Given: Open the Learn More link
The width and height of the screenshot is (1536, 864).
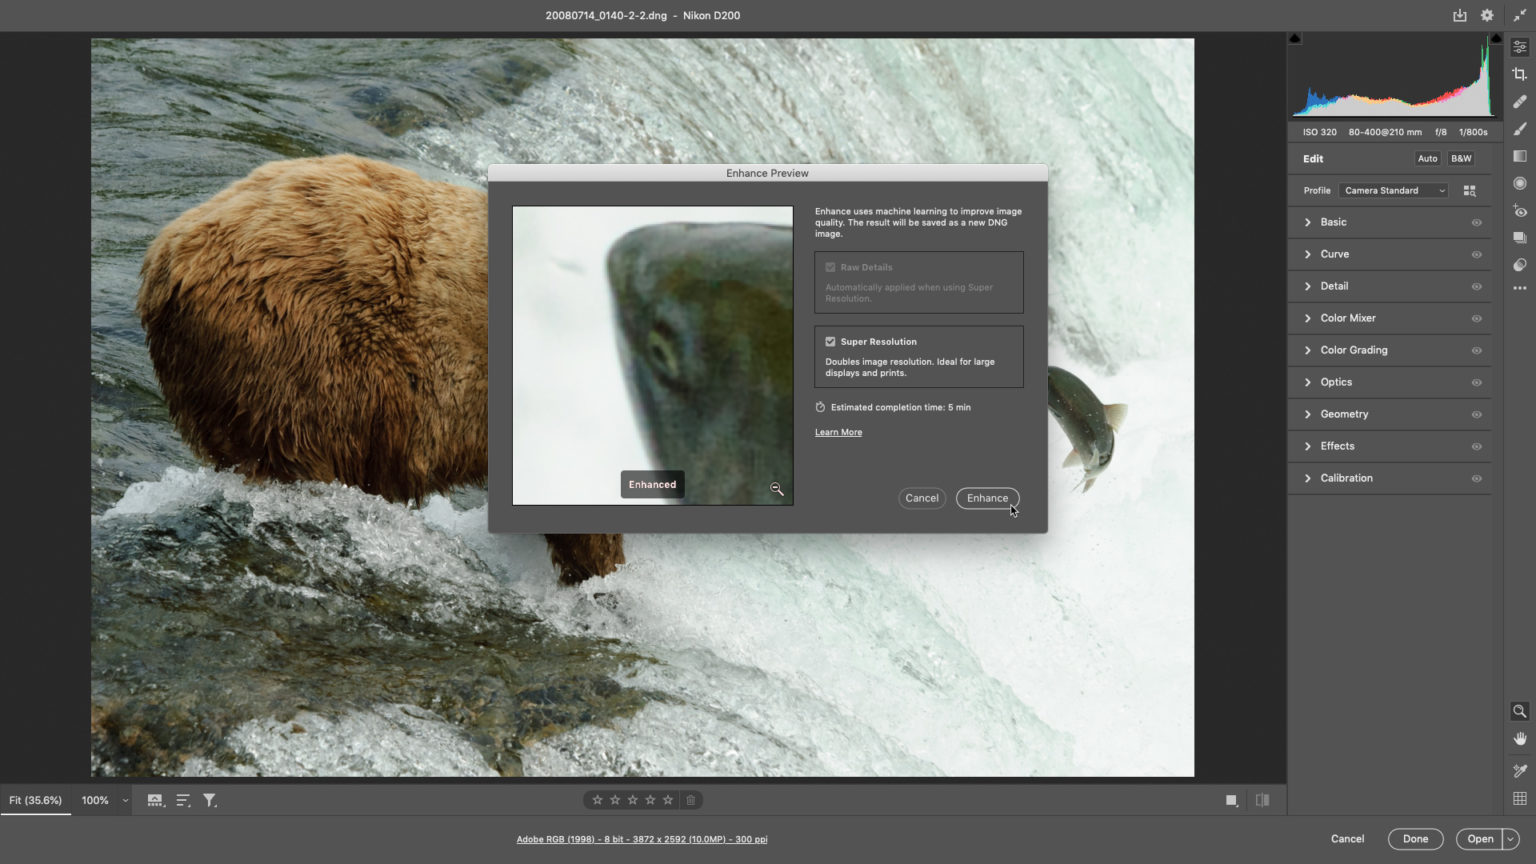Looking at the screenshot, I should tap(838, 431).
